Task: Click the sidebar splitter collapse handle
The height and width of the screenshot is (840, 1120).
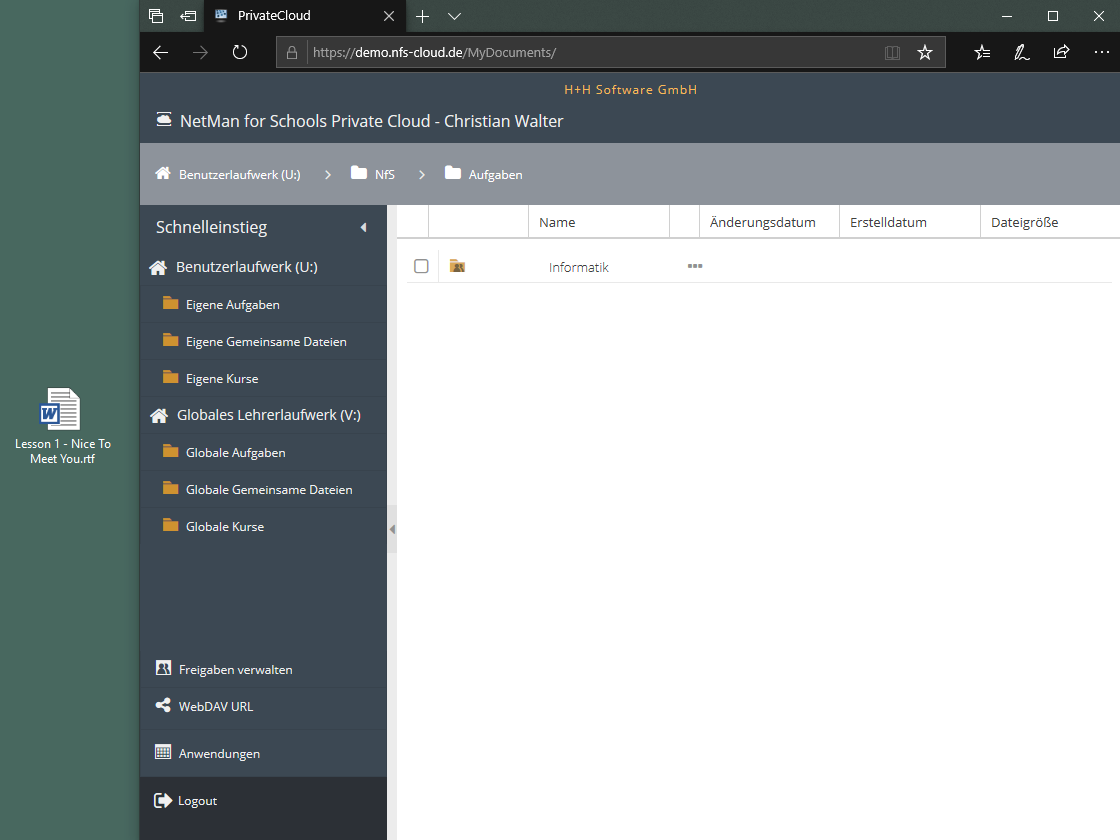Action: click(x=392, y=529)
